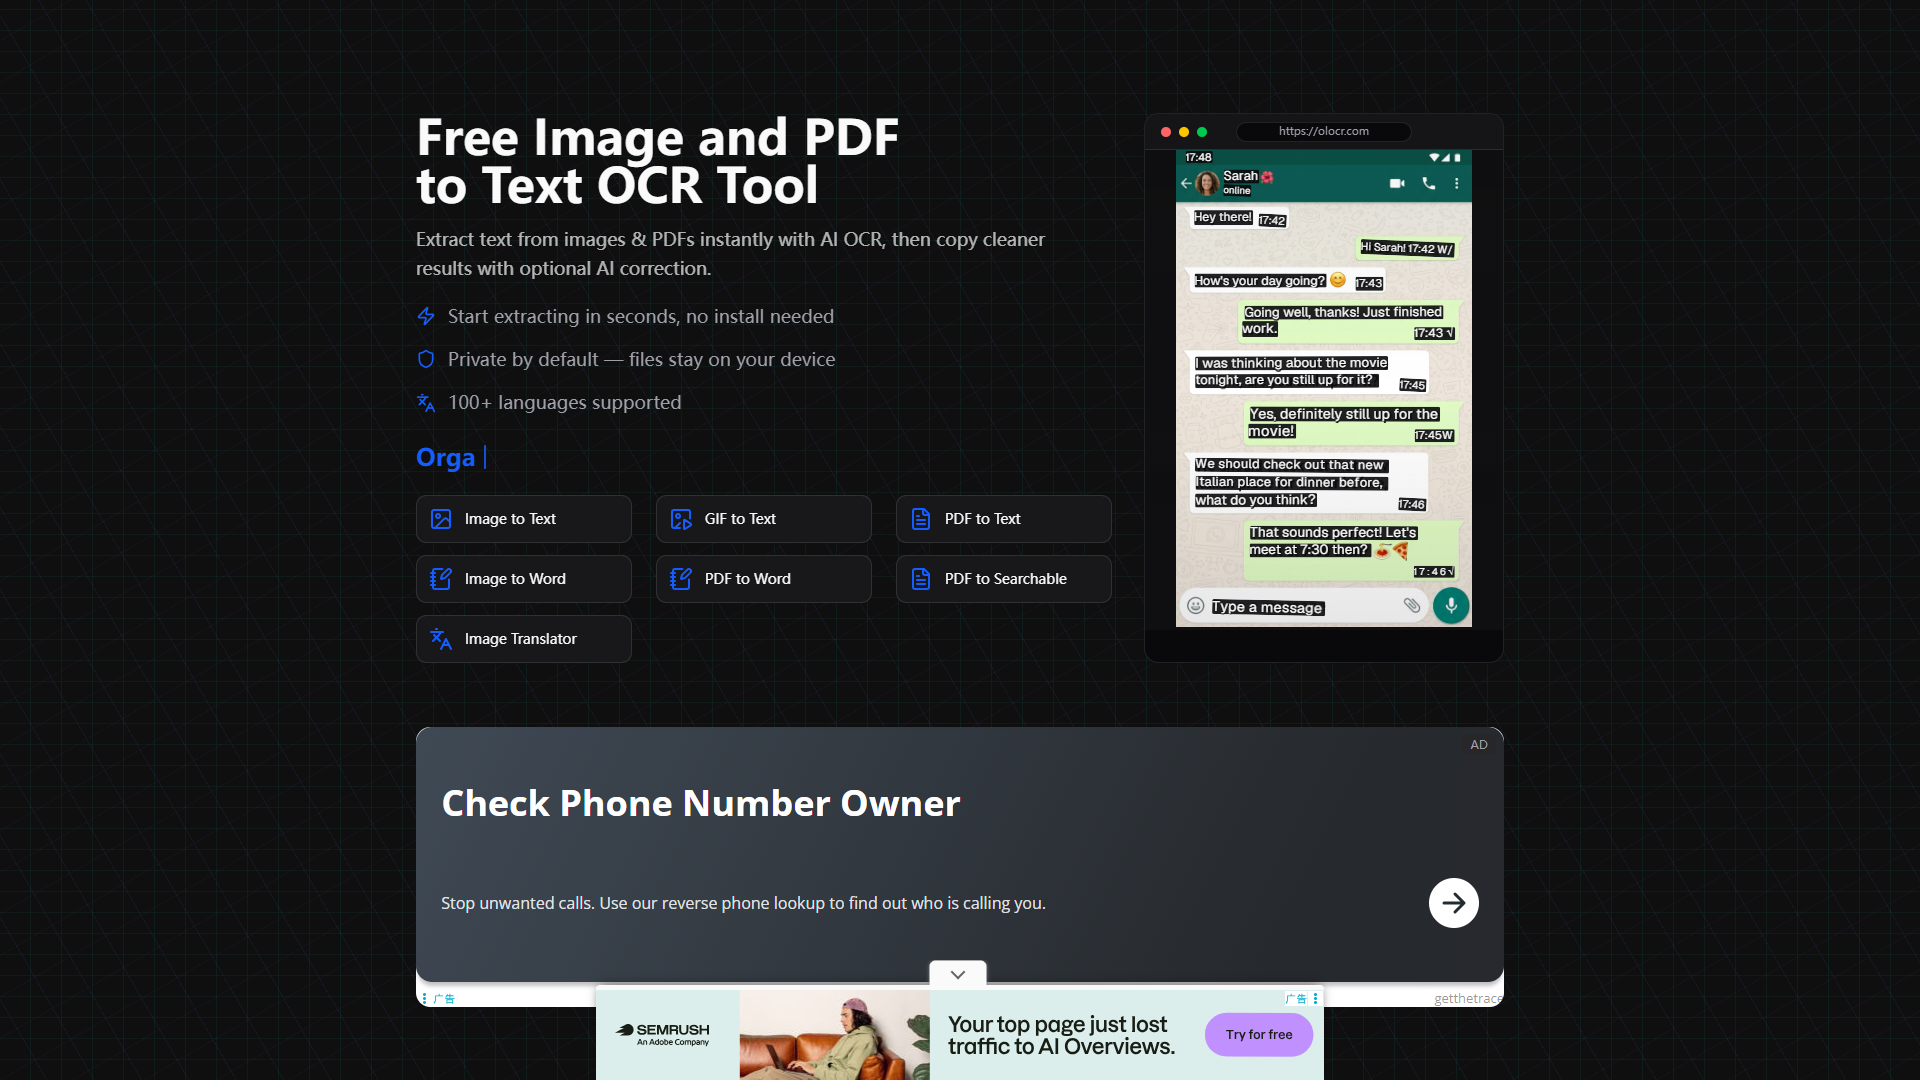Screen dimensions: 1920x1080
Task: Click the Semrush ad photo of person on couch
Action: (x=835, y=1034)
